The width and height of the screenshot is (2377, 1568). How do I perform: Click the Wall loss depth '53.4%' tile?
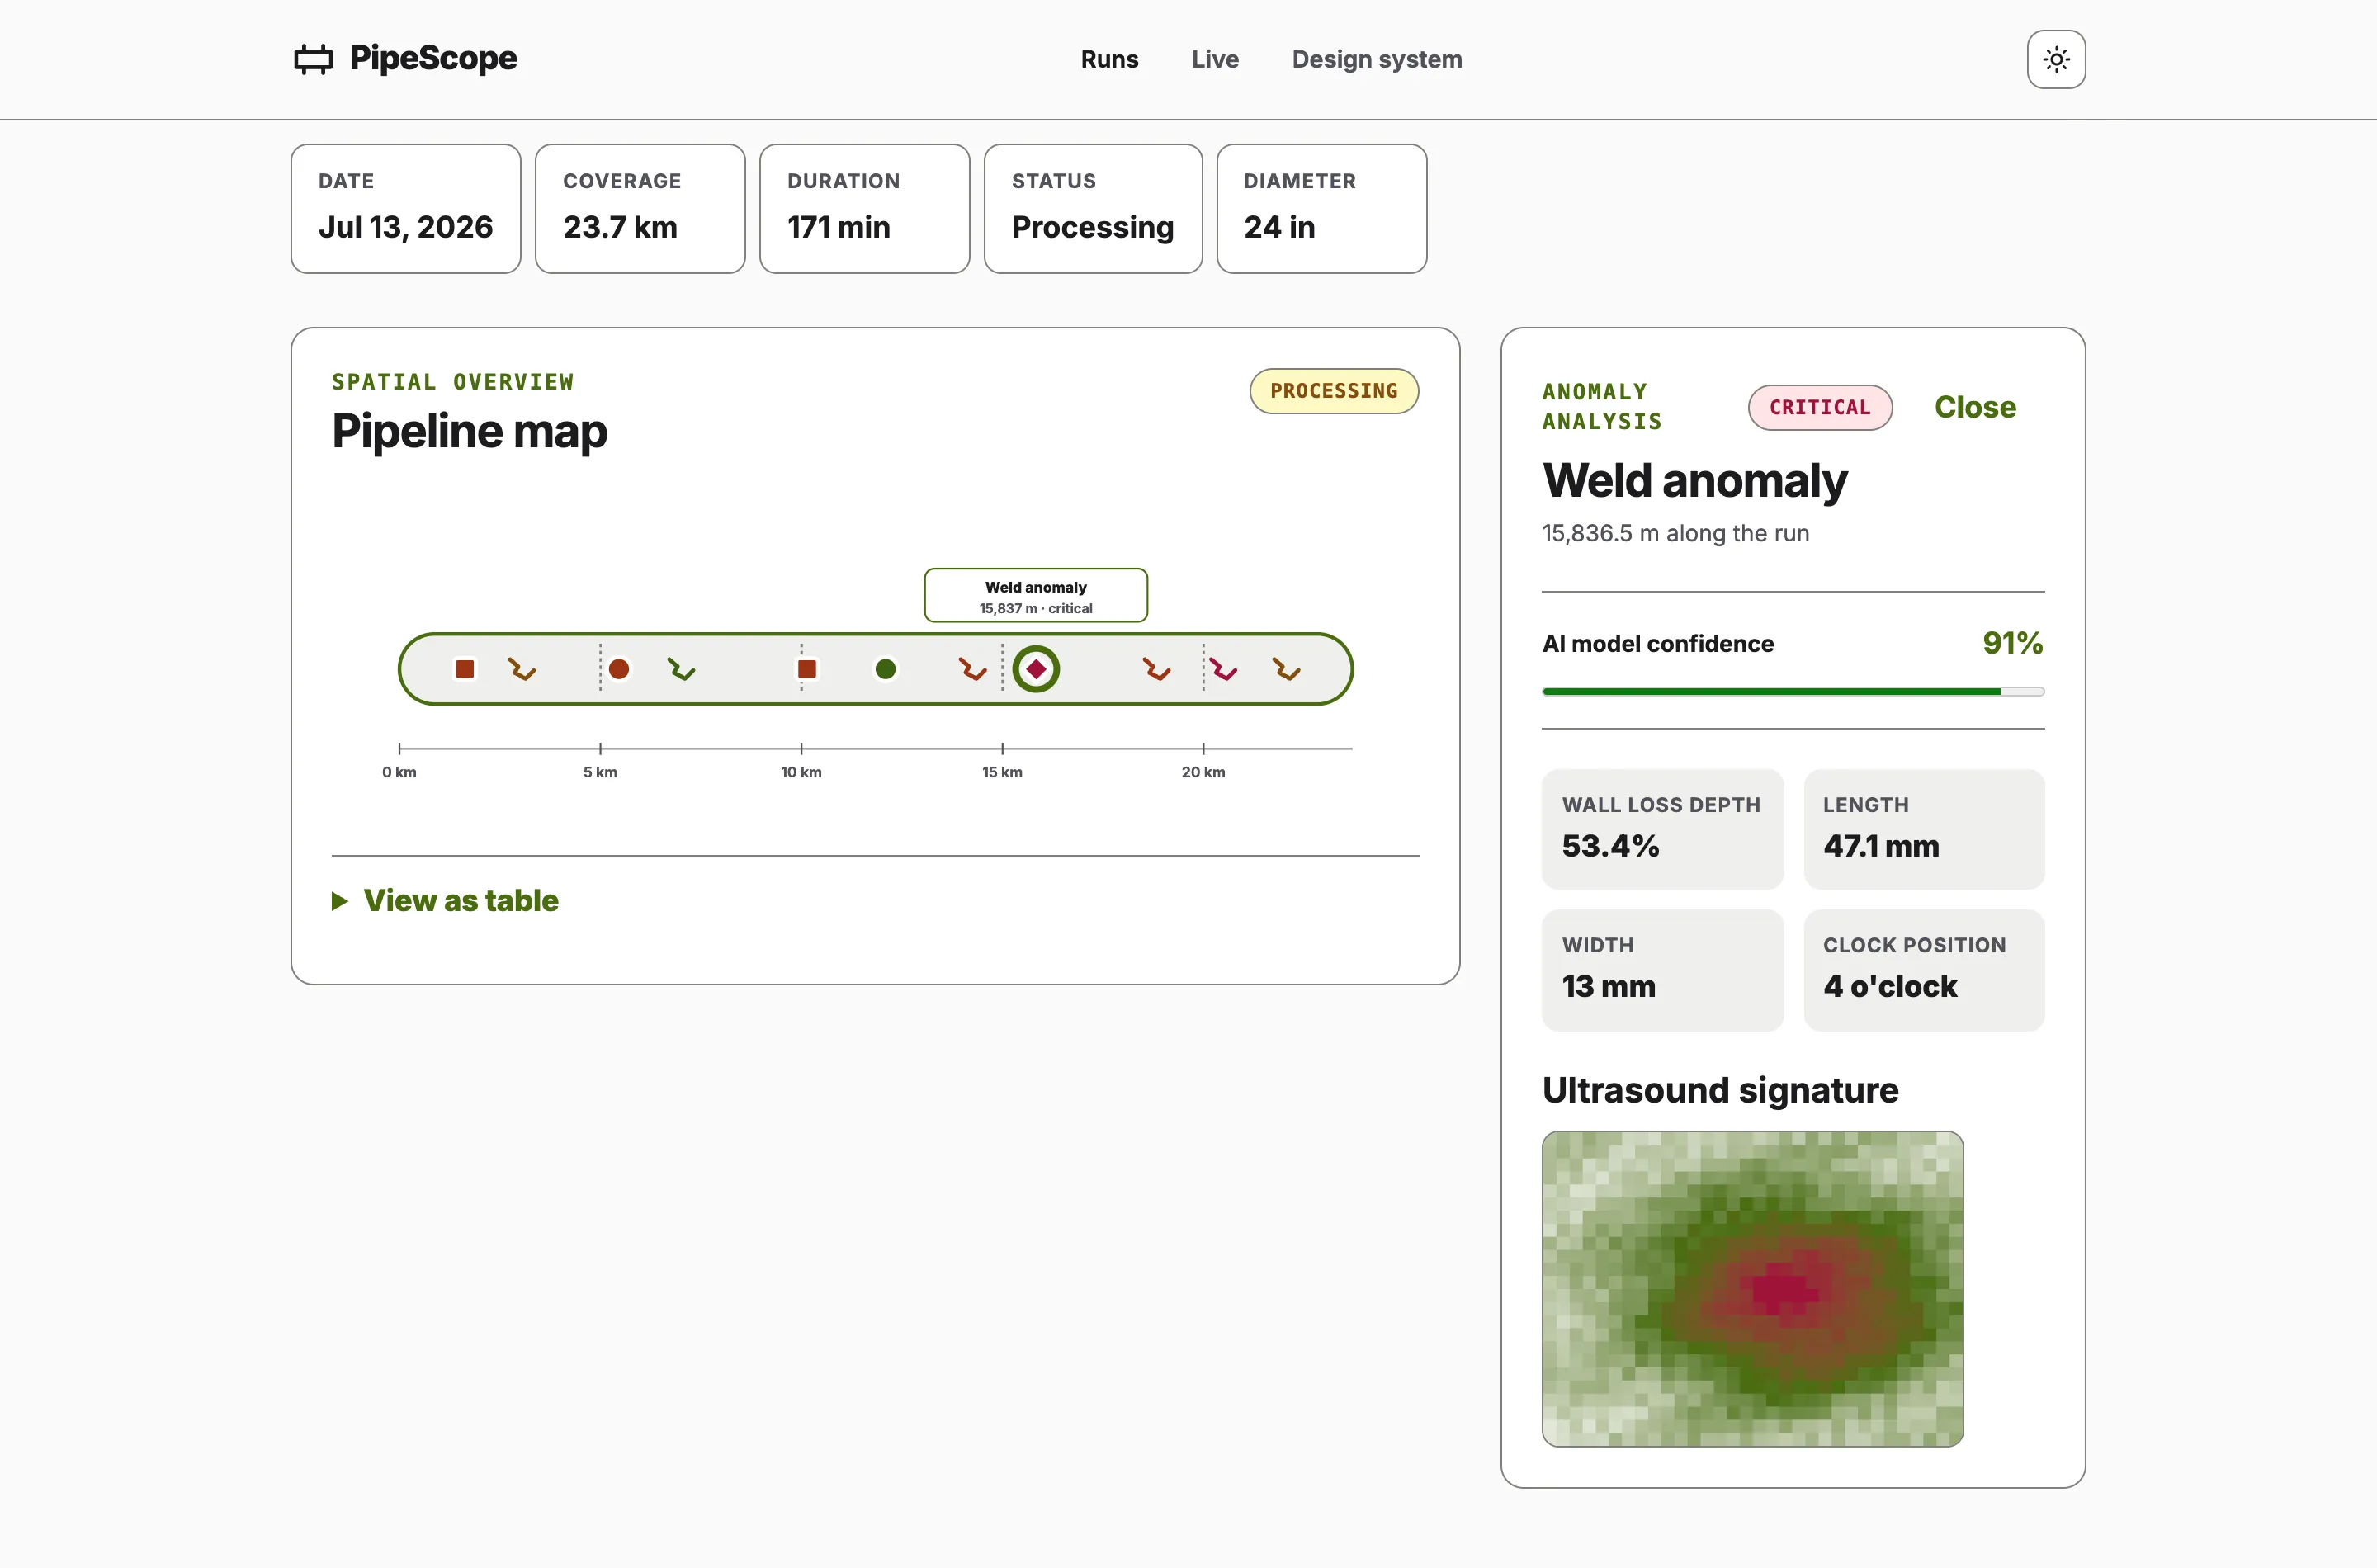(1662, 829)
